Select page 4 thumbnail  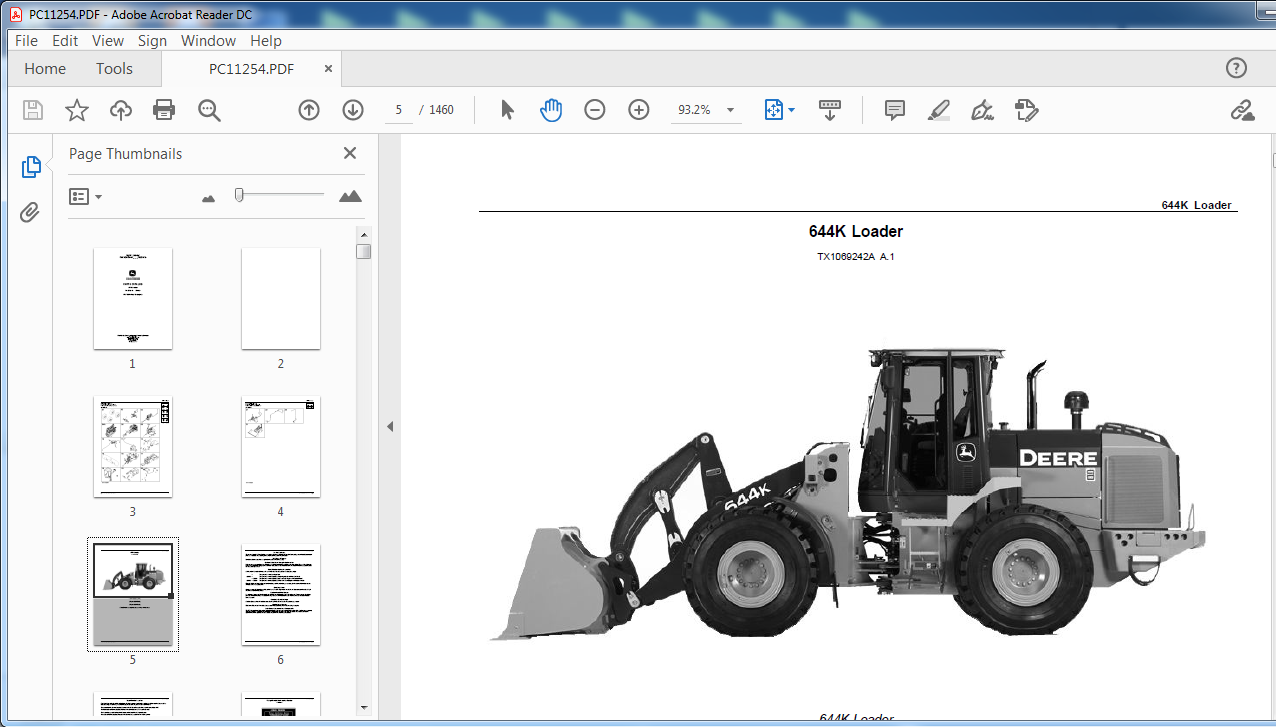coord(281,447)
